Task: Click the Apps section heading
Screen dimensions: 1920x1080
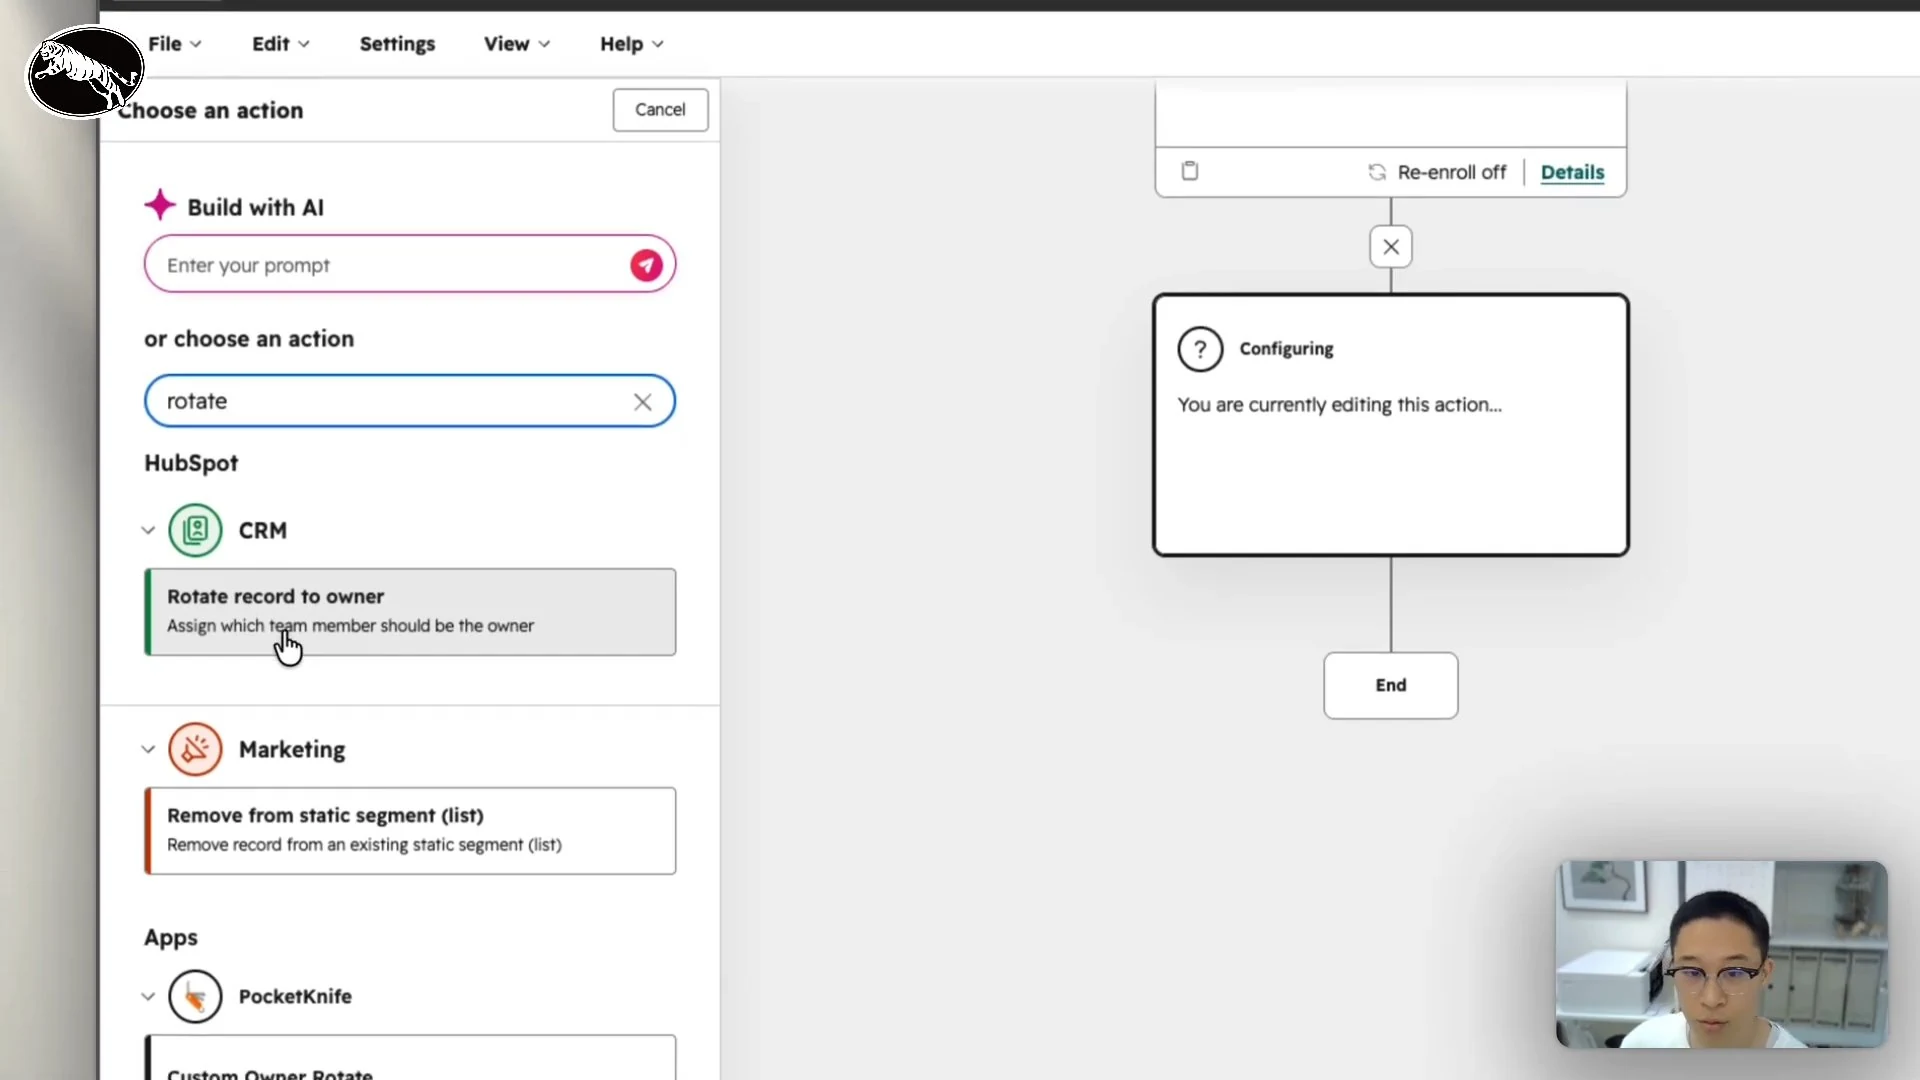Action: click(171, 938)
